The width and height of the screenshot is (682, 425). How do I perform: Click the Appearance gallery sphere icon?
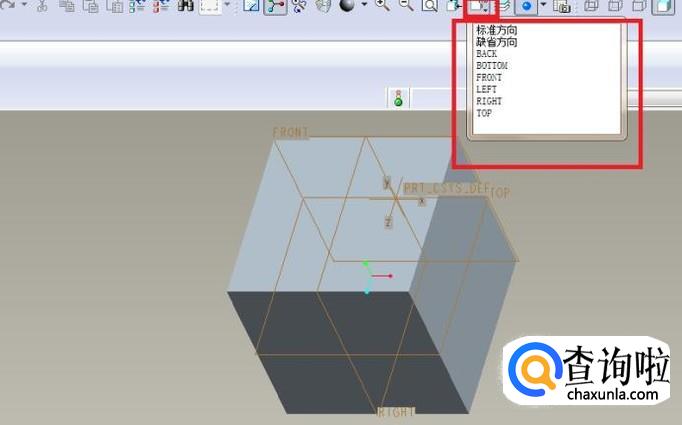click(347, 5)
